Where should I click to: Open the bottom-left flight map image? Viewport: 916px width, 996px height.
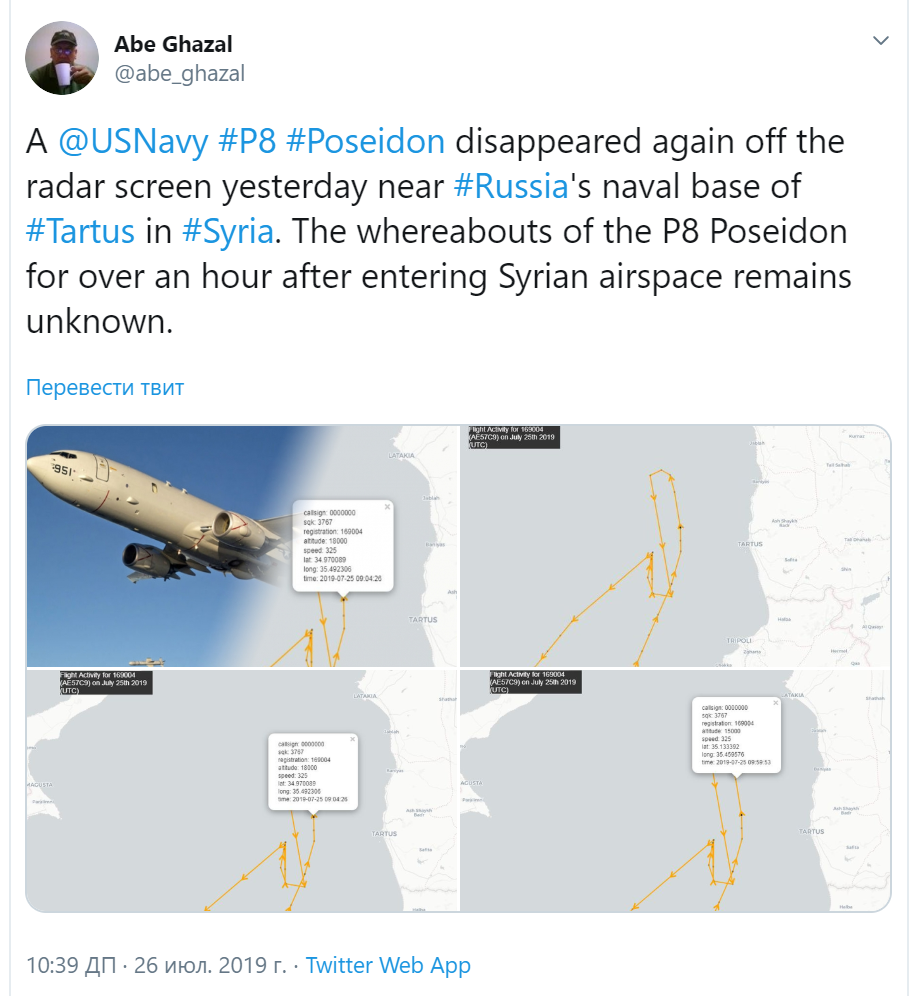241,790
